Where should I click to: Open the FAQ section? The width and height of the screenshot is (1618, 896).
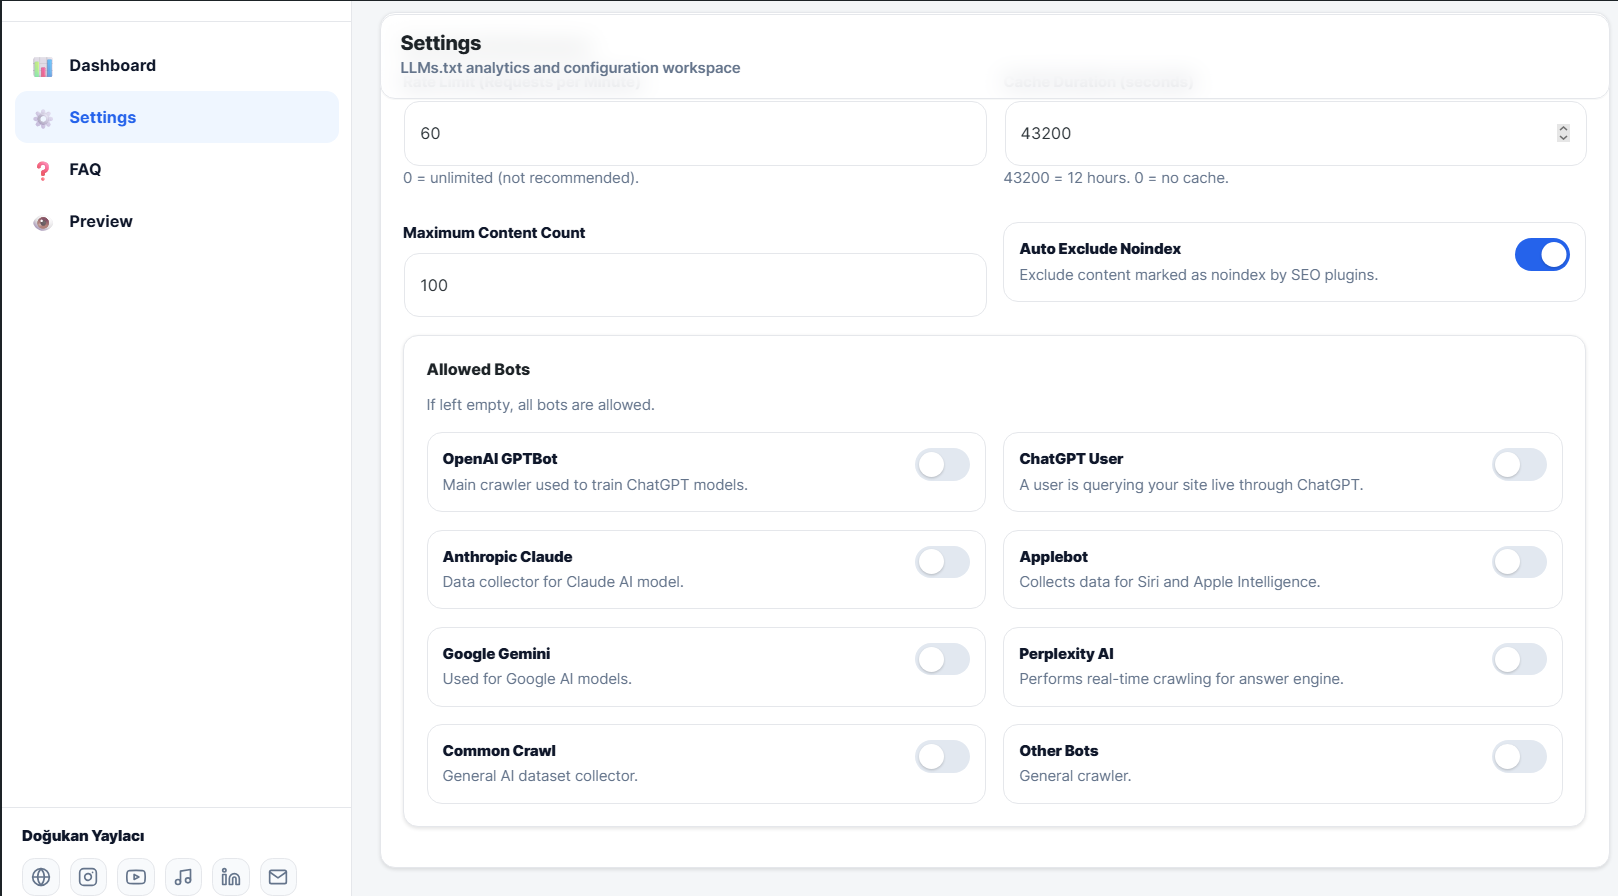coord(177,170)
